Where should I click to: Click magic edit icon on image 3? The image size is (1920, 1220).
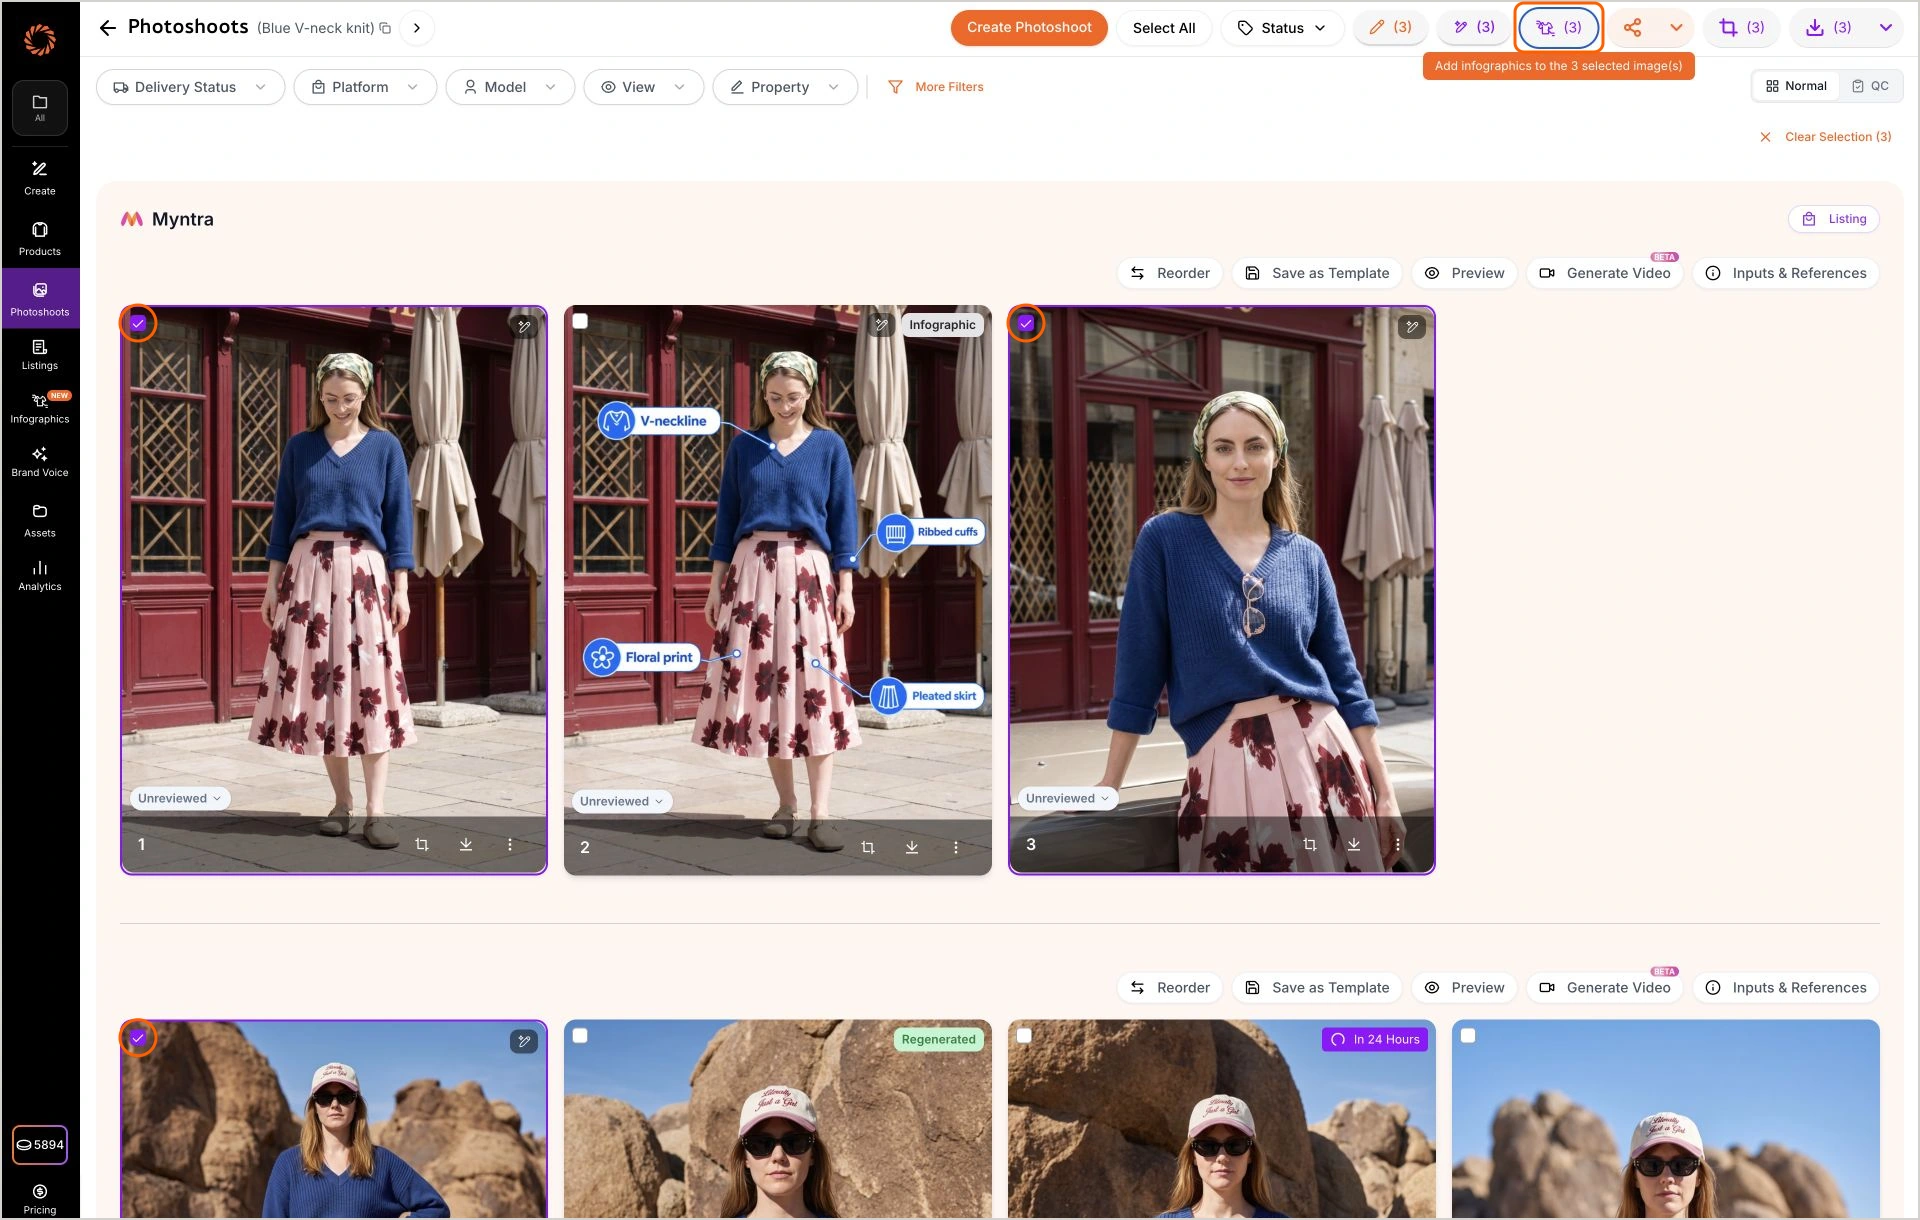point(1412,327)
